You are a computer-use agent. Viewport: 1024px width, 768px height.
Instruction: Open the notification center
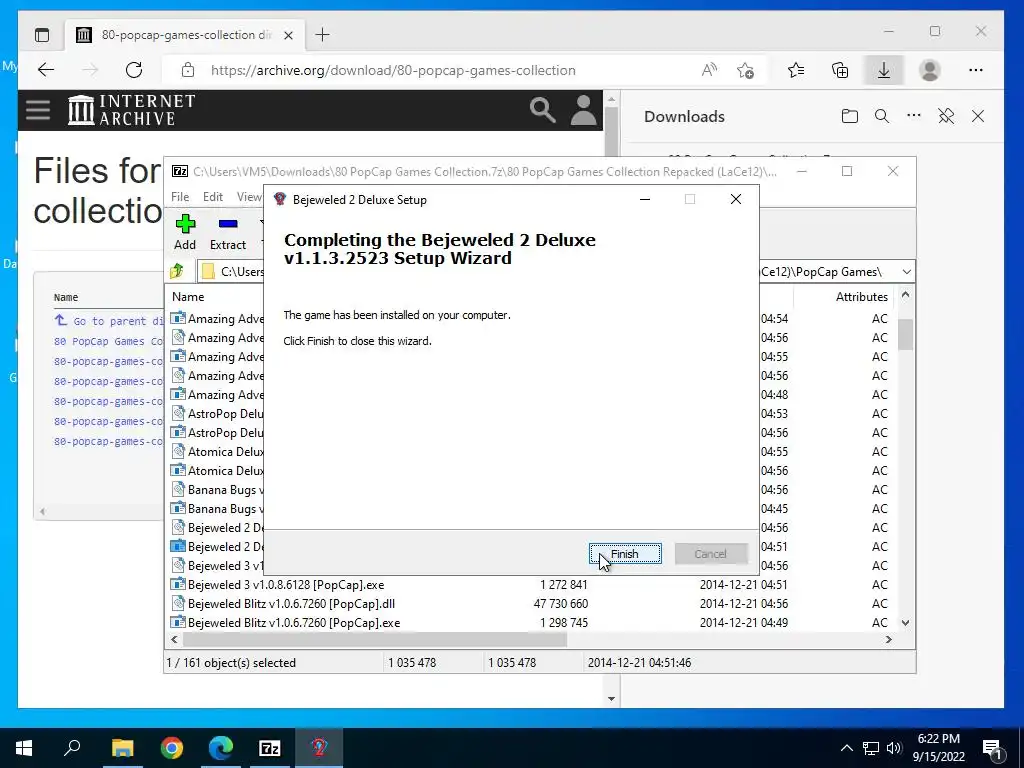(992, 748)
